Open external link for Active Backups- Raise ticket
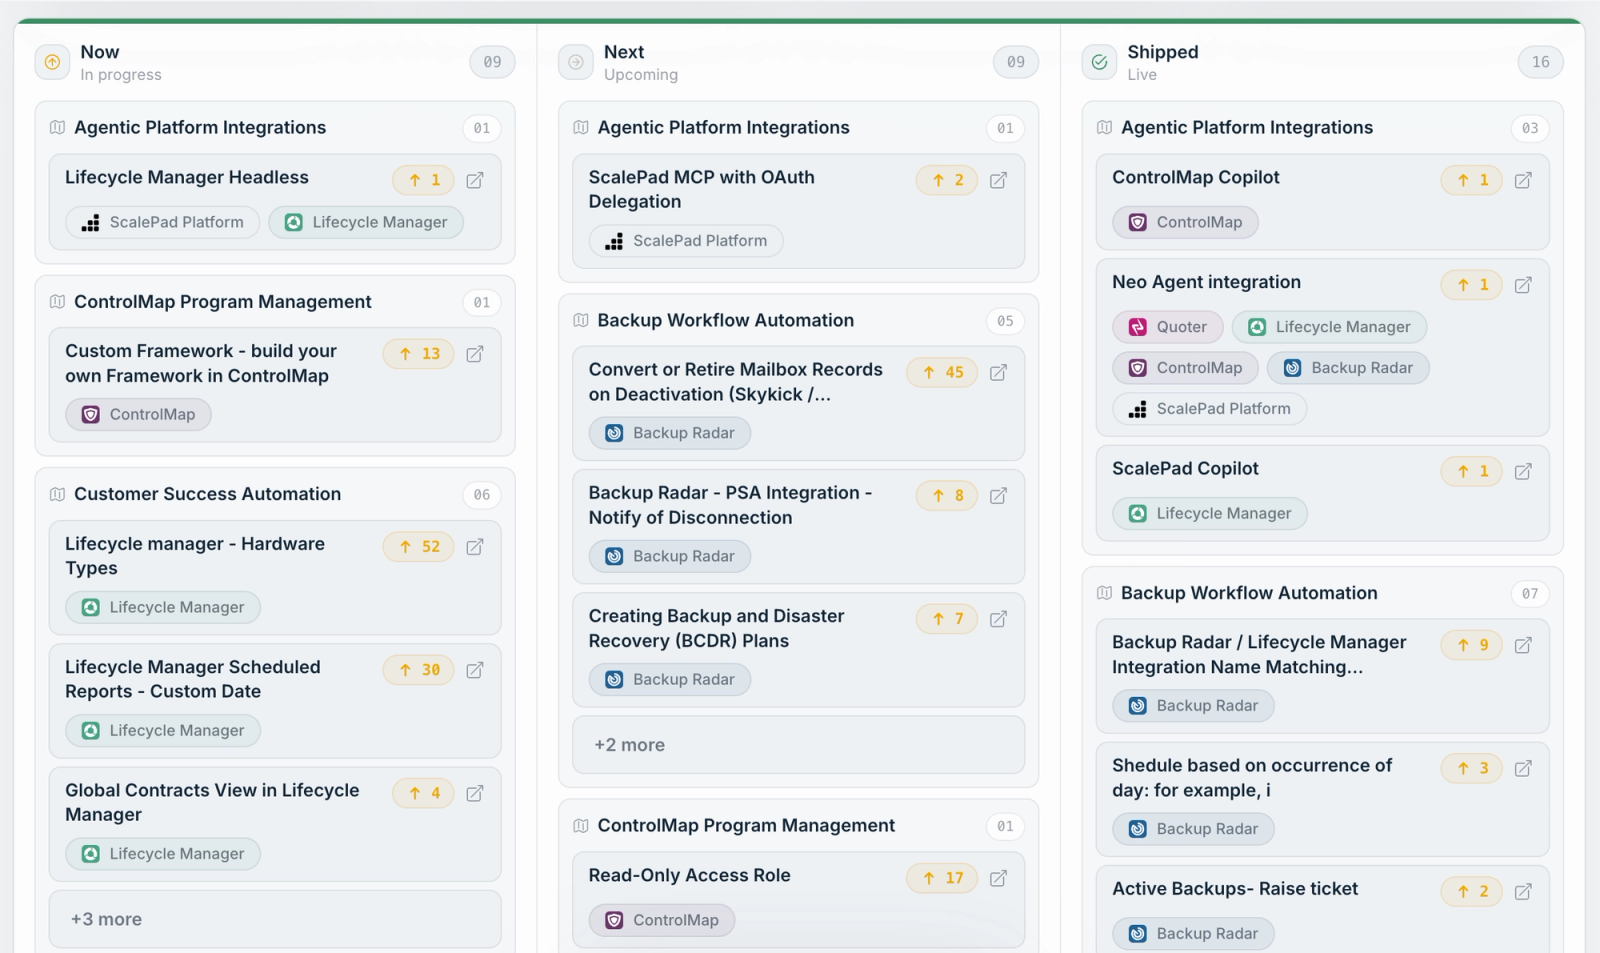This screenshot has height=953, width=1600. click(1523, 891)
